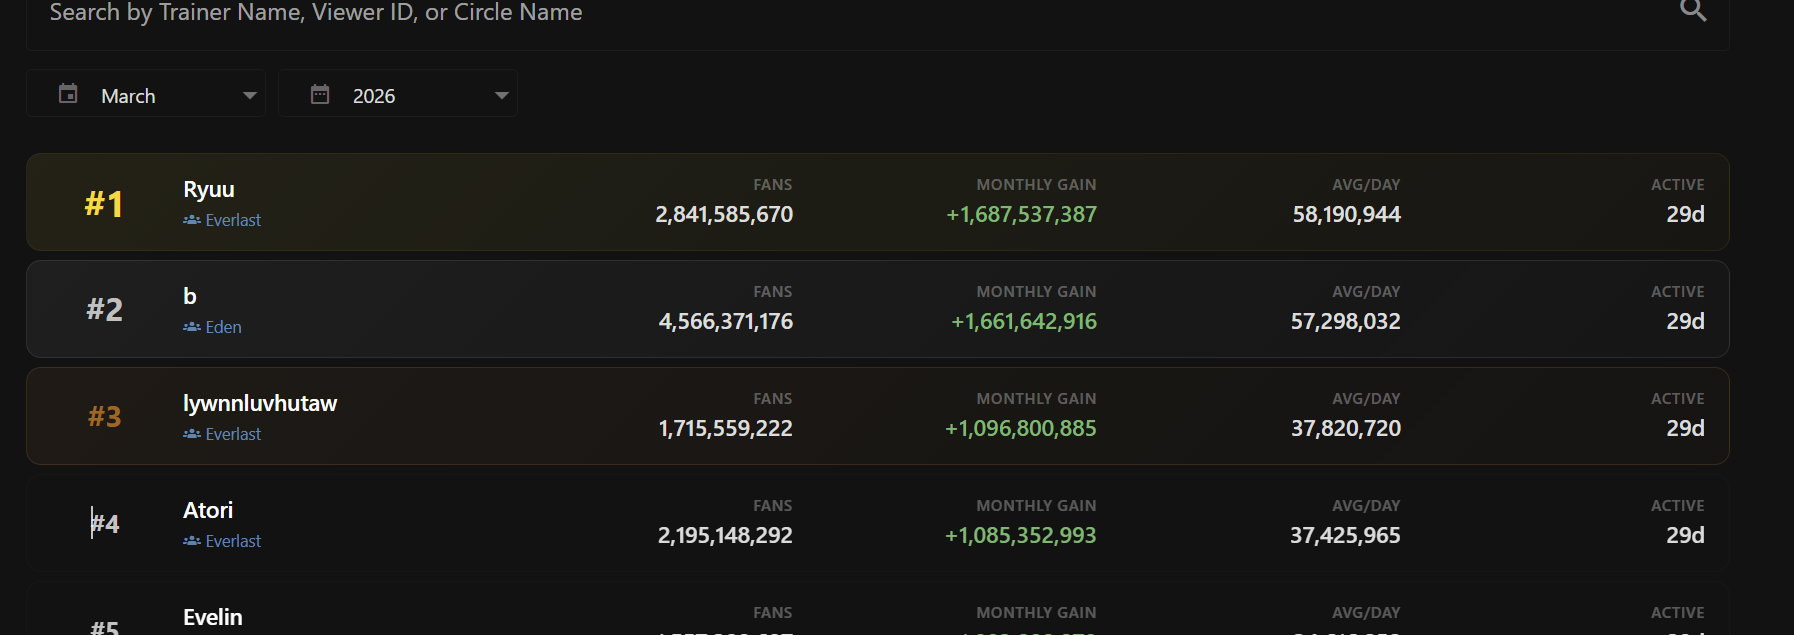Open the March month dropdown
1794x635 pixels.
tap(146, 94)
